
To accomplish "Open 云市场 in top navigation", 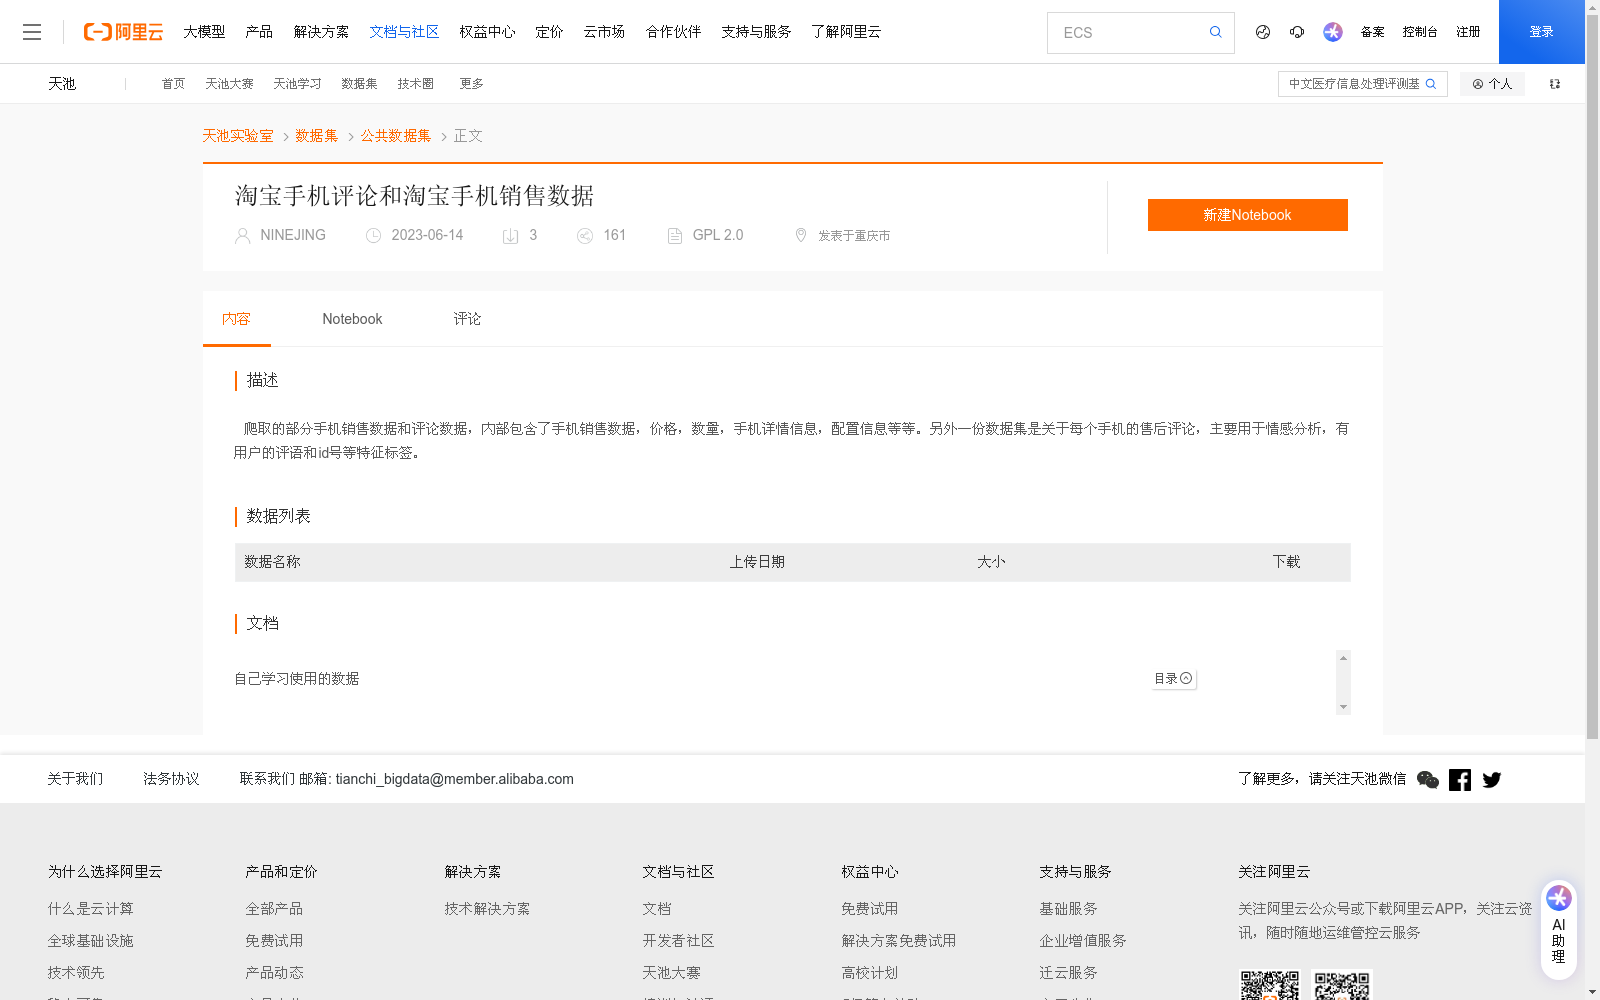I will (x=604, y=32).
